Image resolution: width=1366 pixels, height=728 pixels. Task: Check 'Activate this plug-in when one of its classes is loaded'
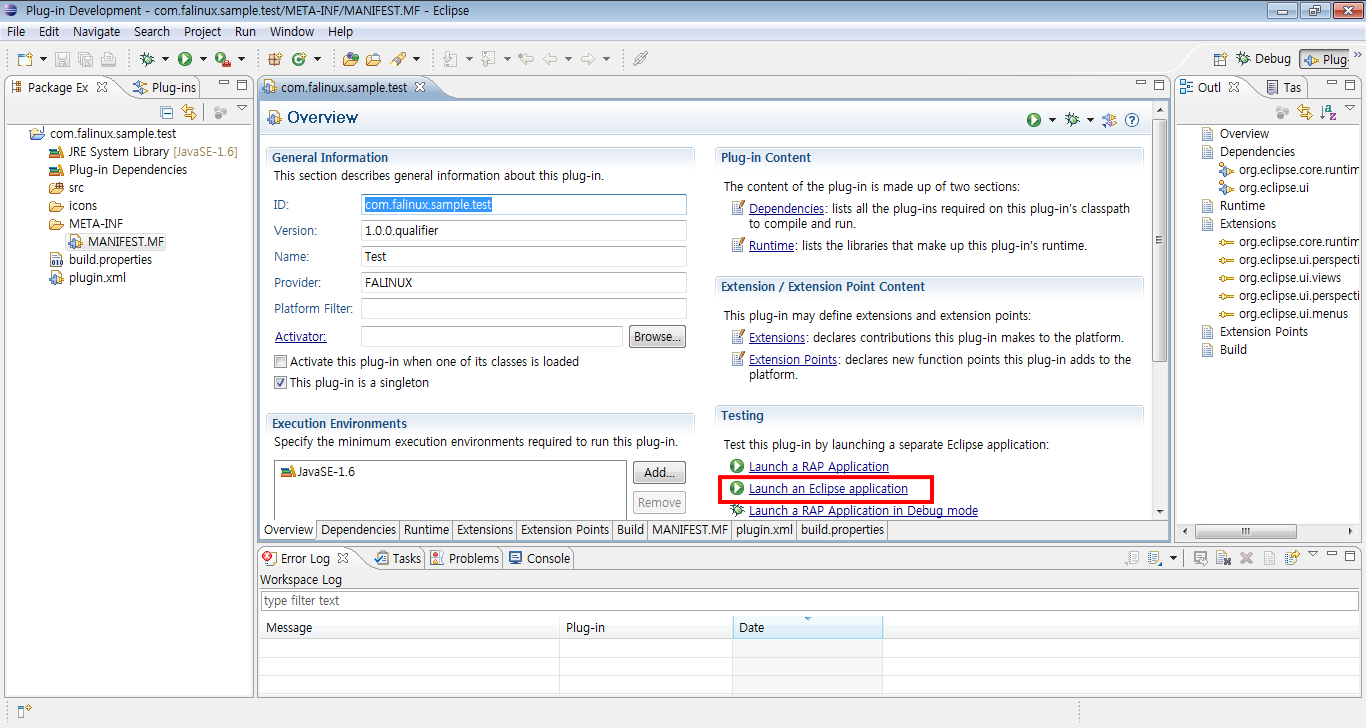[x=281, y=362]
